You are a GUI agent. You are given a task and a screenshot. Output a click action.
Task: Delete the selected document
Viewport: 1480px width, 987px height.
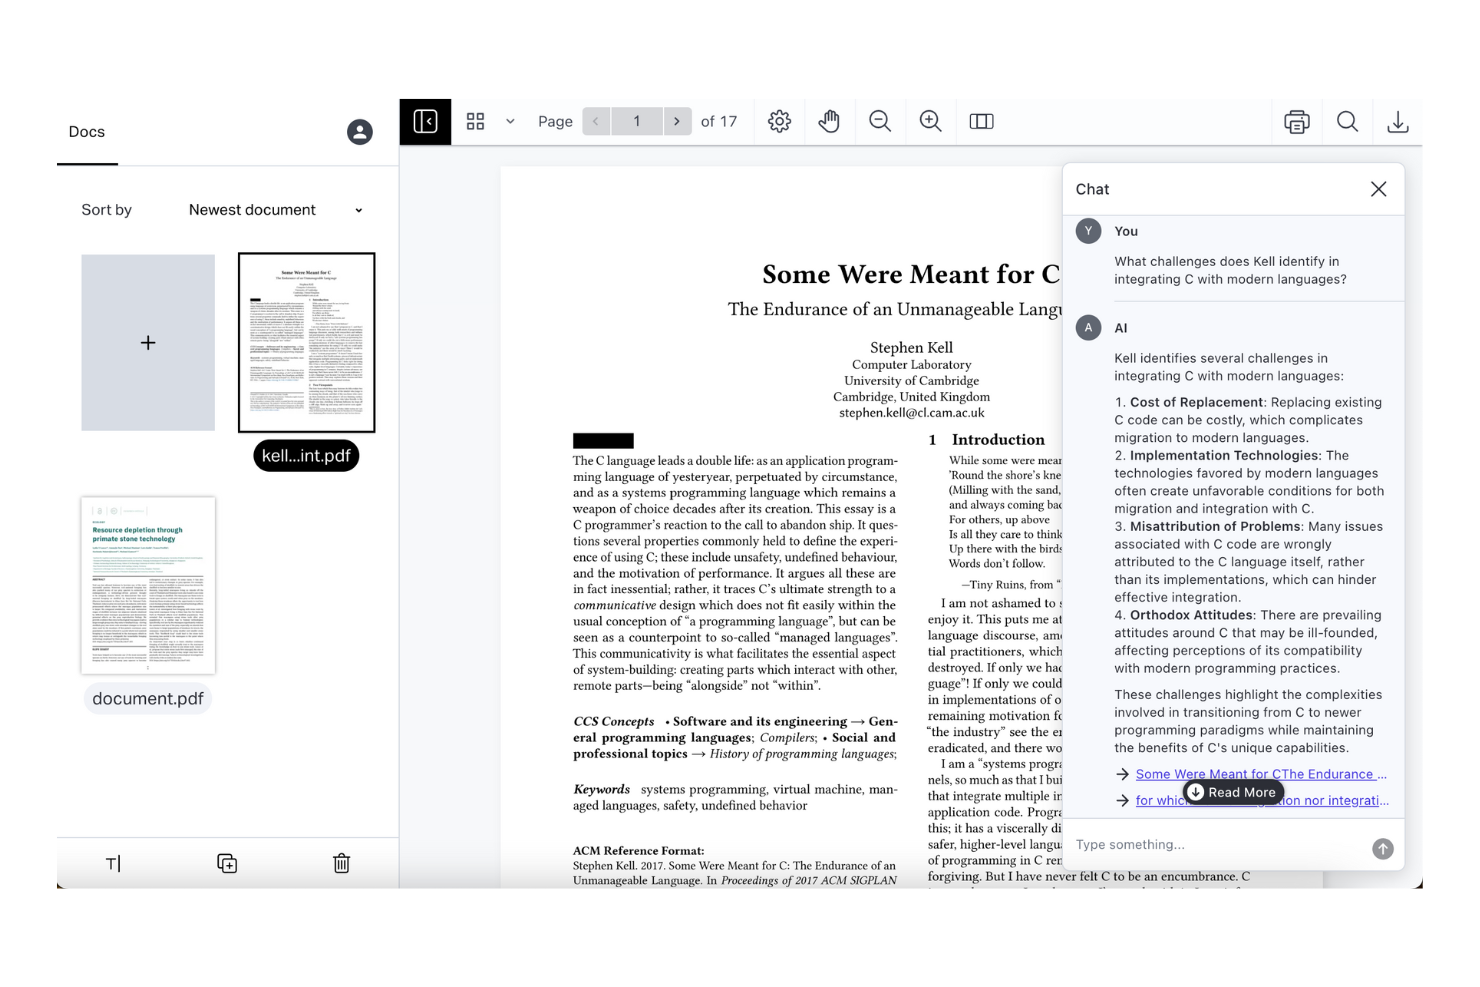pos(341,863)
